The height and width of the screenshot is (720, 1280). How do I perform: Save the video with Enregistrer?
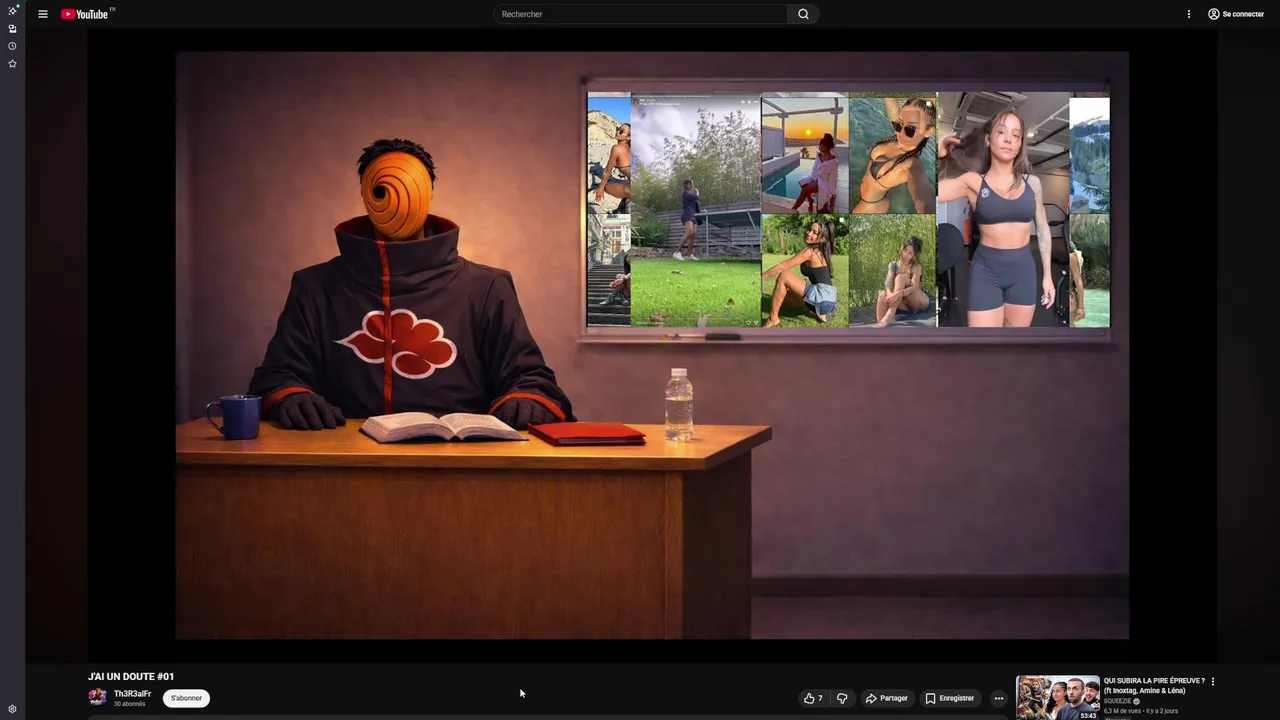(x=950, y=698)
